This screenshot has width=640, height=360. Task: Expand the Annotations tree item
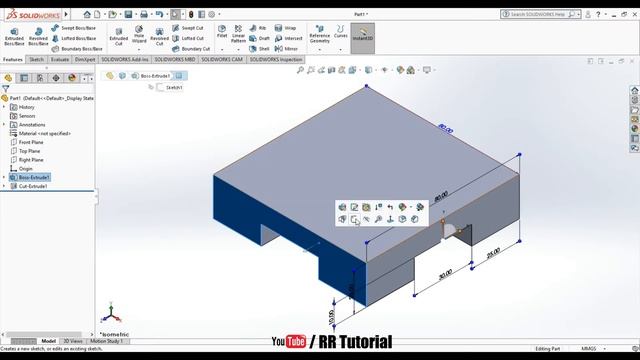pos(4,124)
